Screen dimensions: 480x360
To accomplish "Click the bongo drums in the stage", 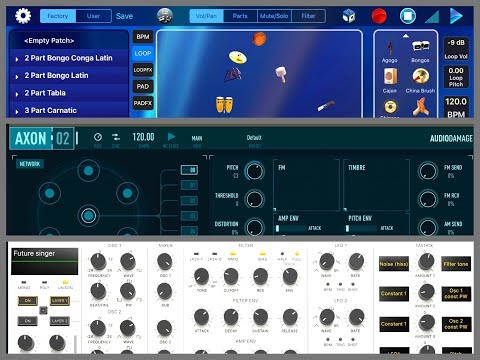I will click(x=224, y=105).
